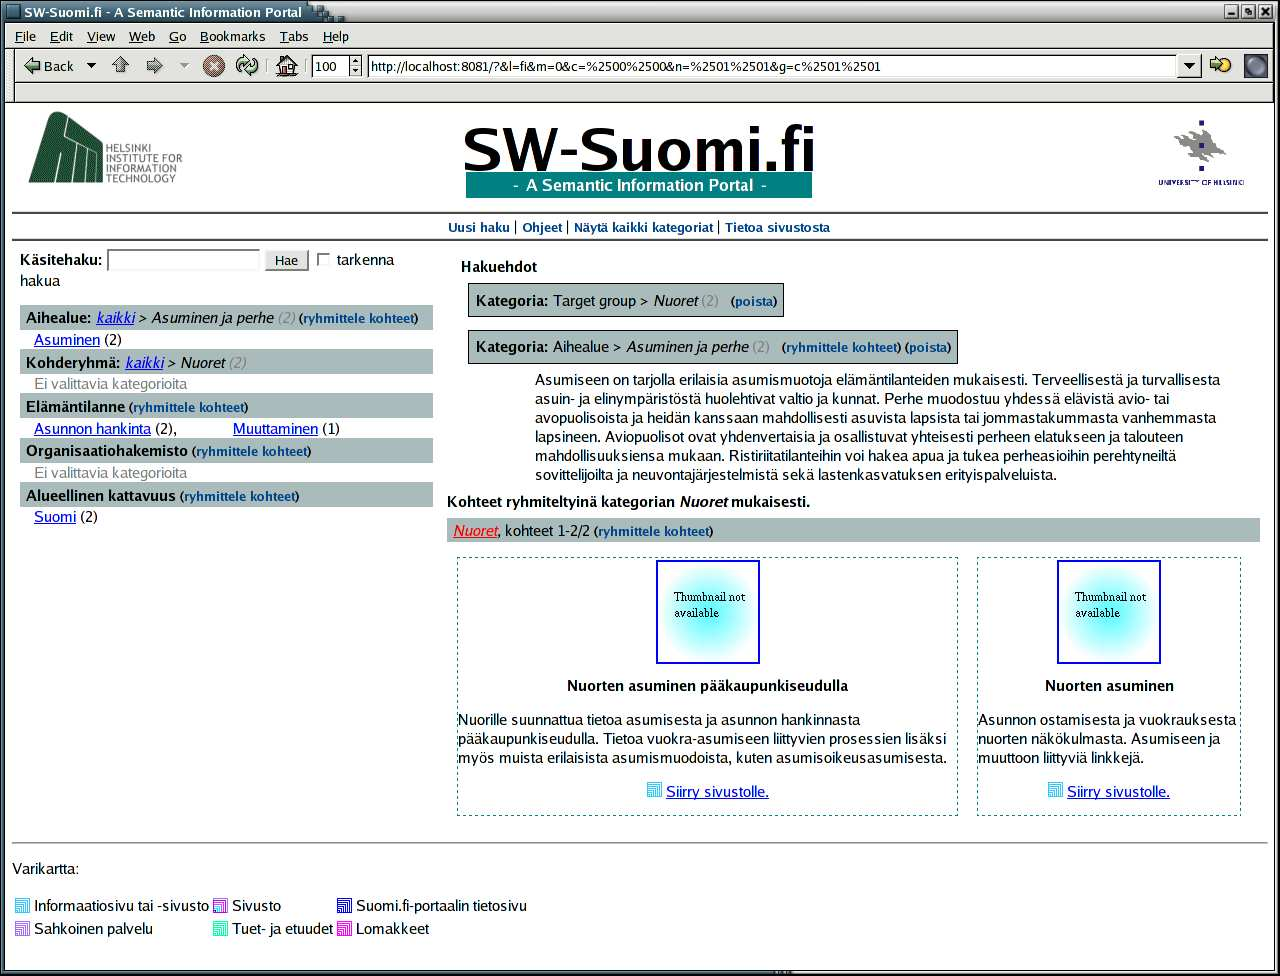This screenshot has width=1280, height=976.
Task: Click the Suomi.fi-portaalin tietosivu legend icon
Action: [x=345, y=906]
